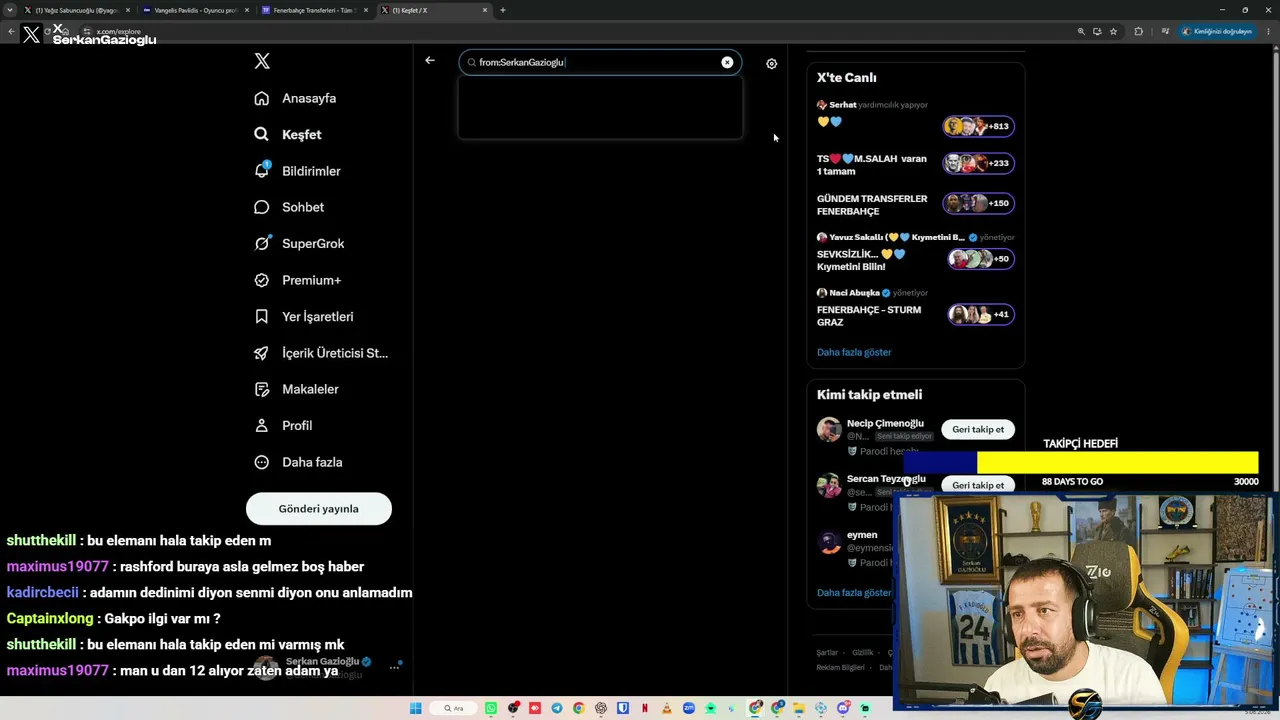Open Zoom from the taskbar
1280x720 pixels.
click(689, 708)
